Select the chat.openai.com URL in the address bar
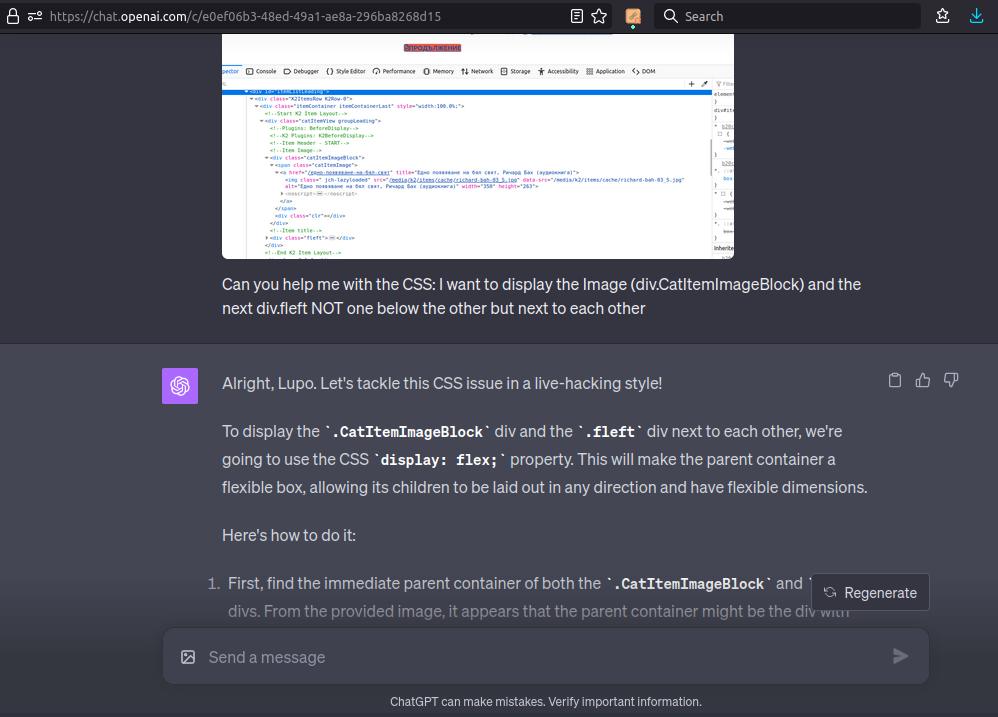 click(x=245, y=16)
